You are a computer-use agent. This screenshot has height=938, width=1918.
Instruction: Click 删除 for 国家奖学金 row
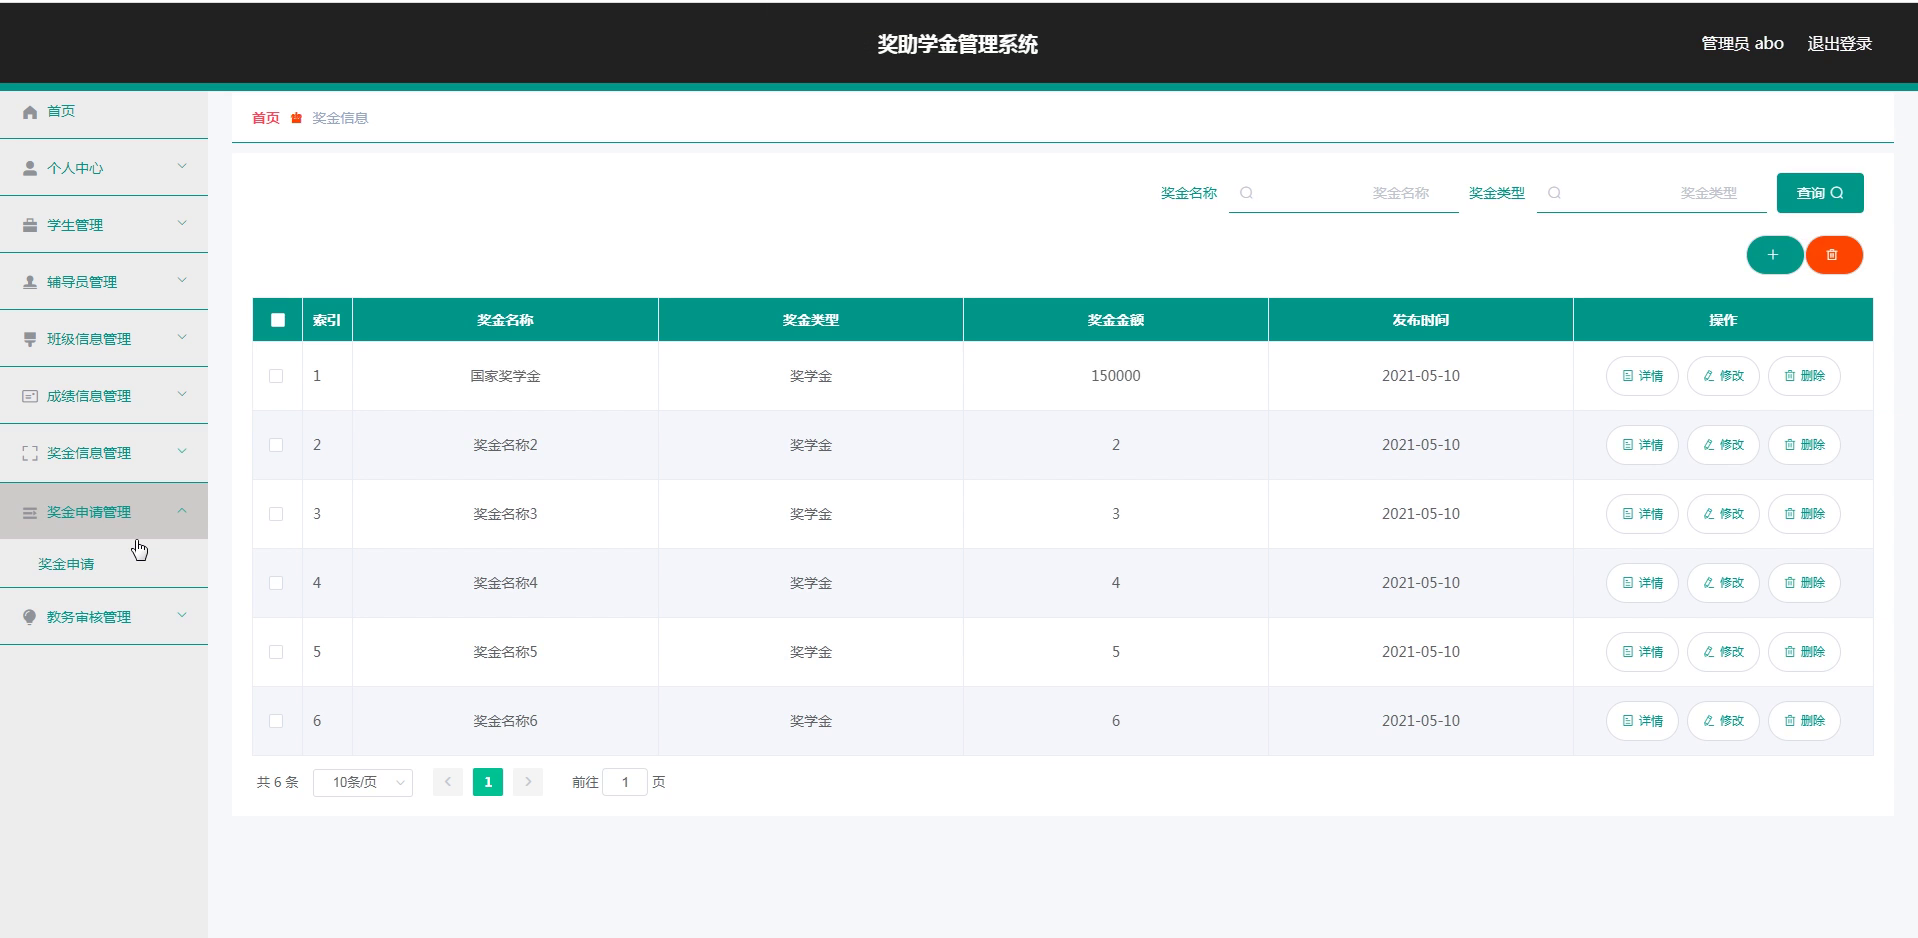click(1804, 376)
